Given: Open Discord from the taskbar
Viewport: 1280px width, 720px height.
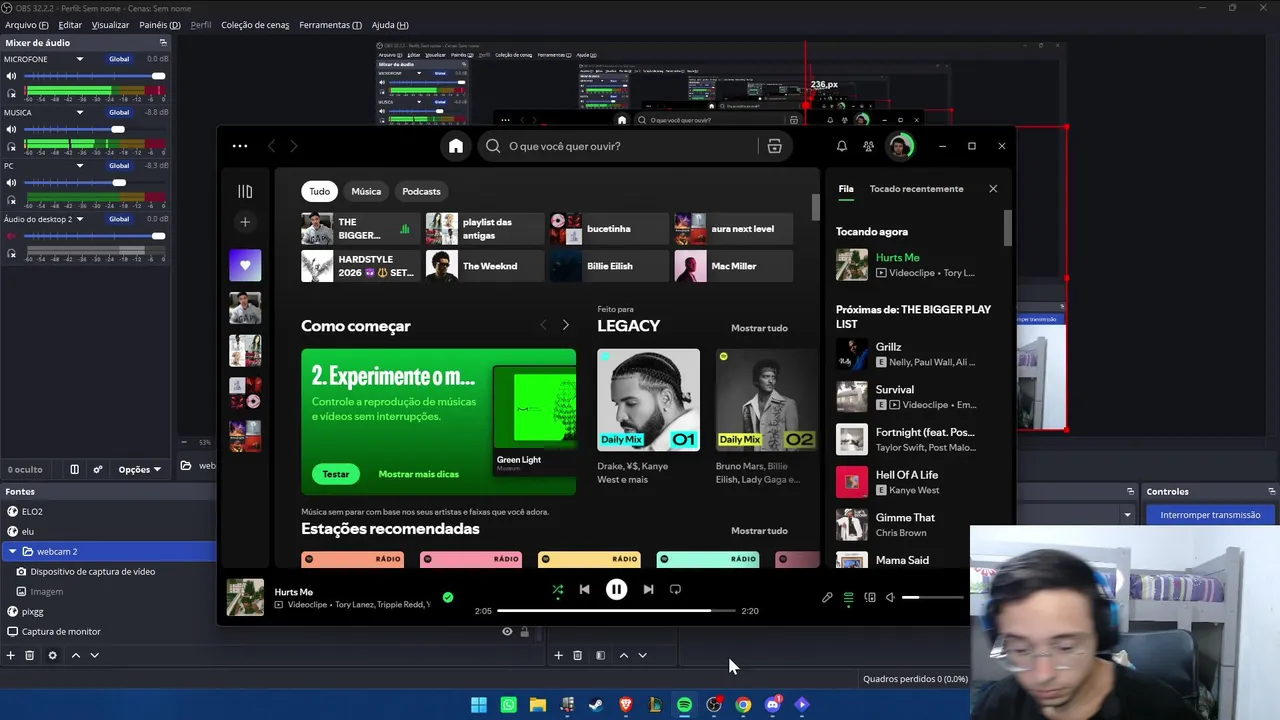Looking at the screenshot, I should coord(772,705).
